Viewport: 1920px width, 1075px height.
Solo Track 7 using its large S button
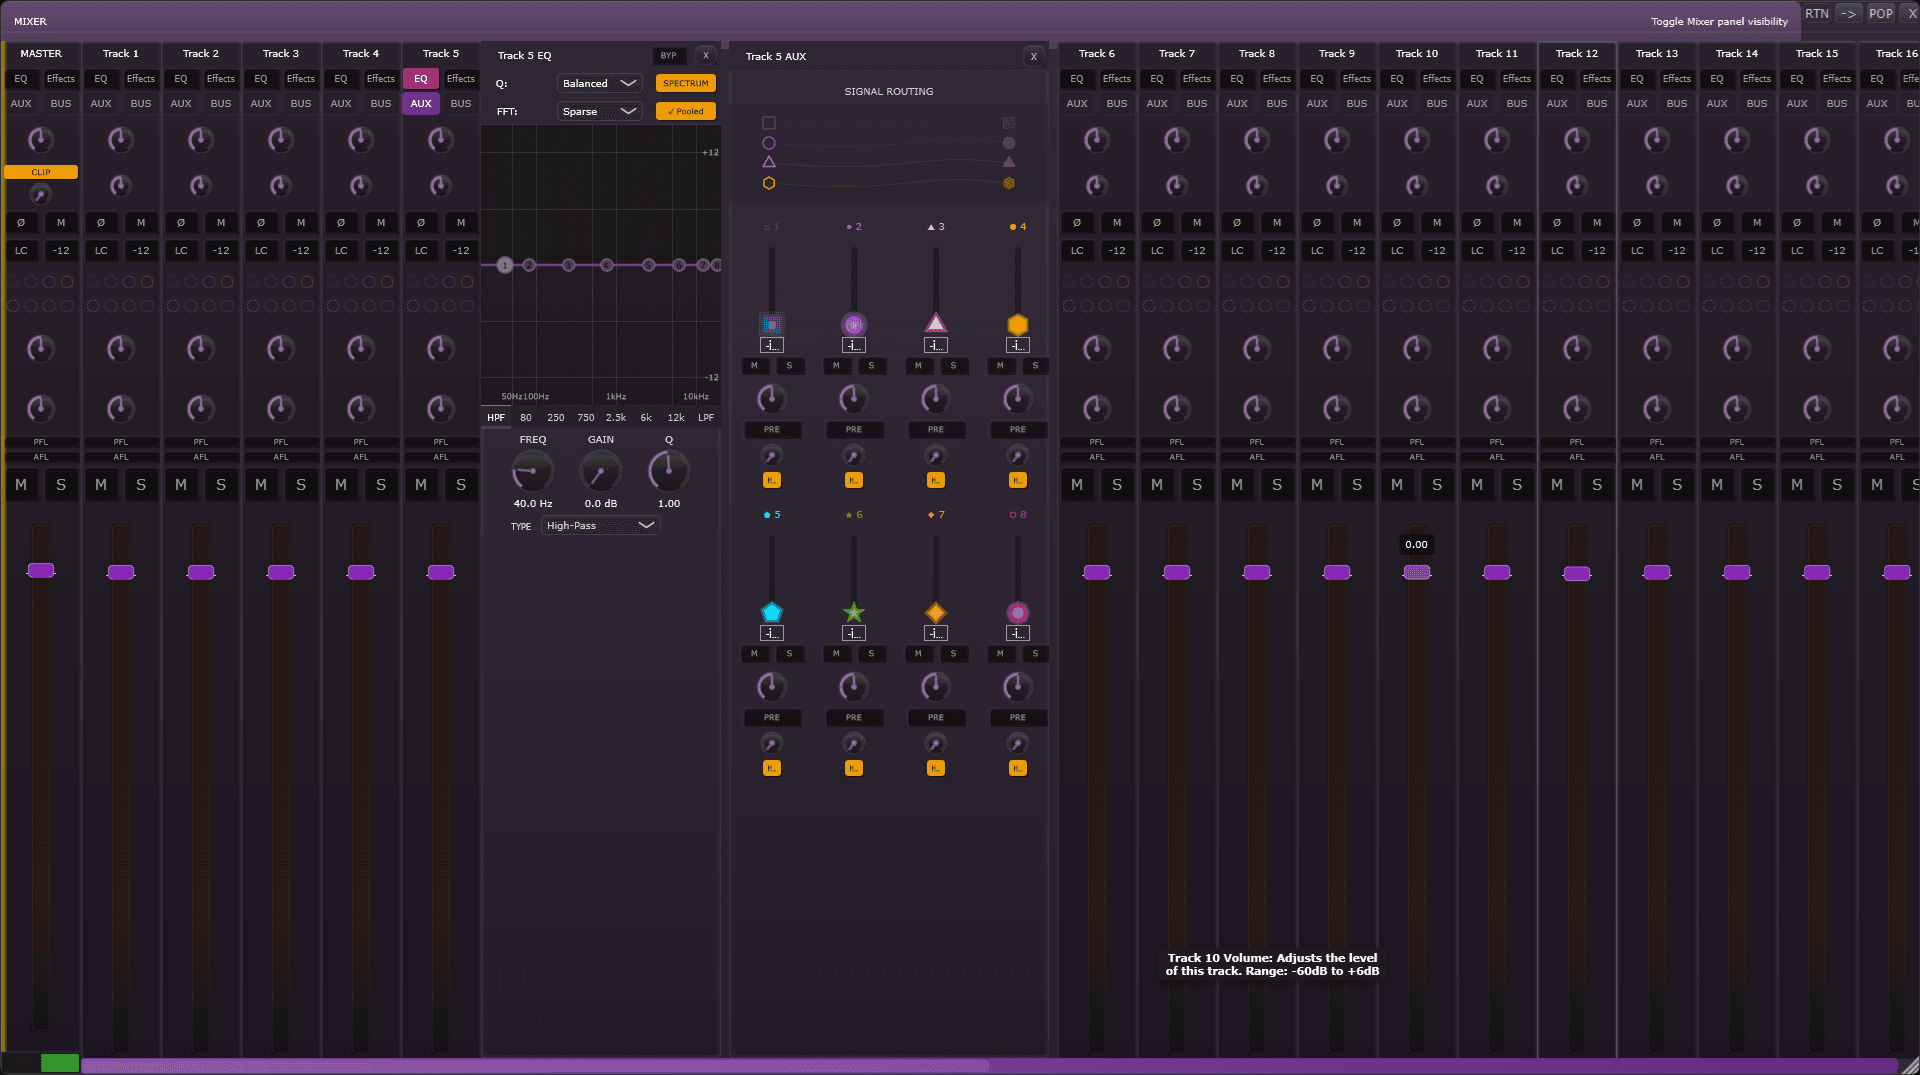pyautogui.click(x=1197, y=485)
